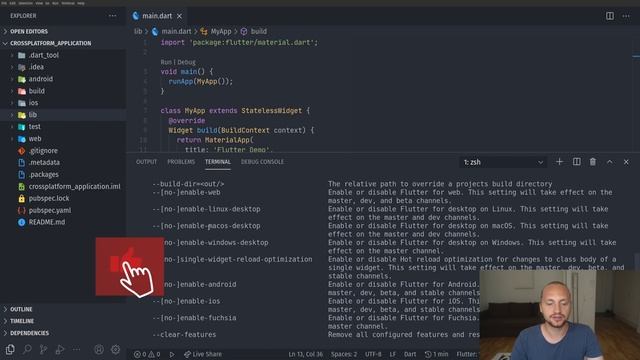The width and height of the screenshot is (640, 360).
Task: Kill terminal with trash icon
Action: click(x=593, y=162)
